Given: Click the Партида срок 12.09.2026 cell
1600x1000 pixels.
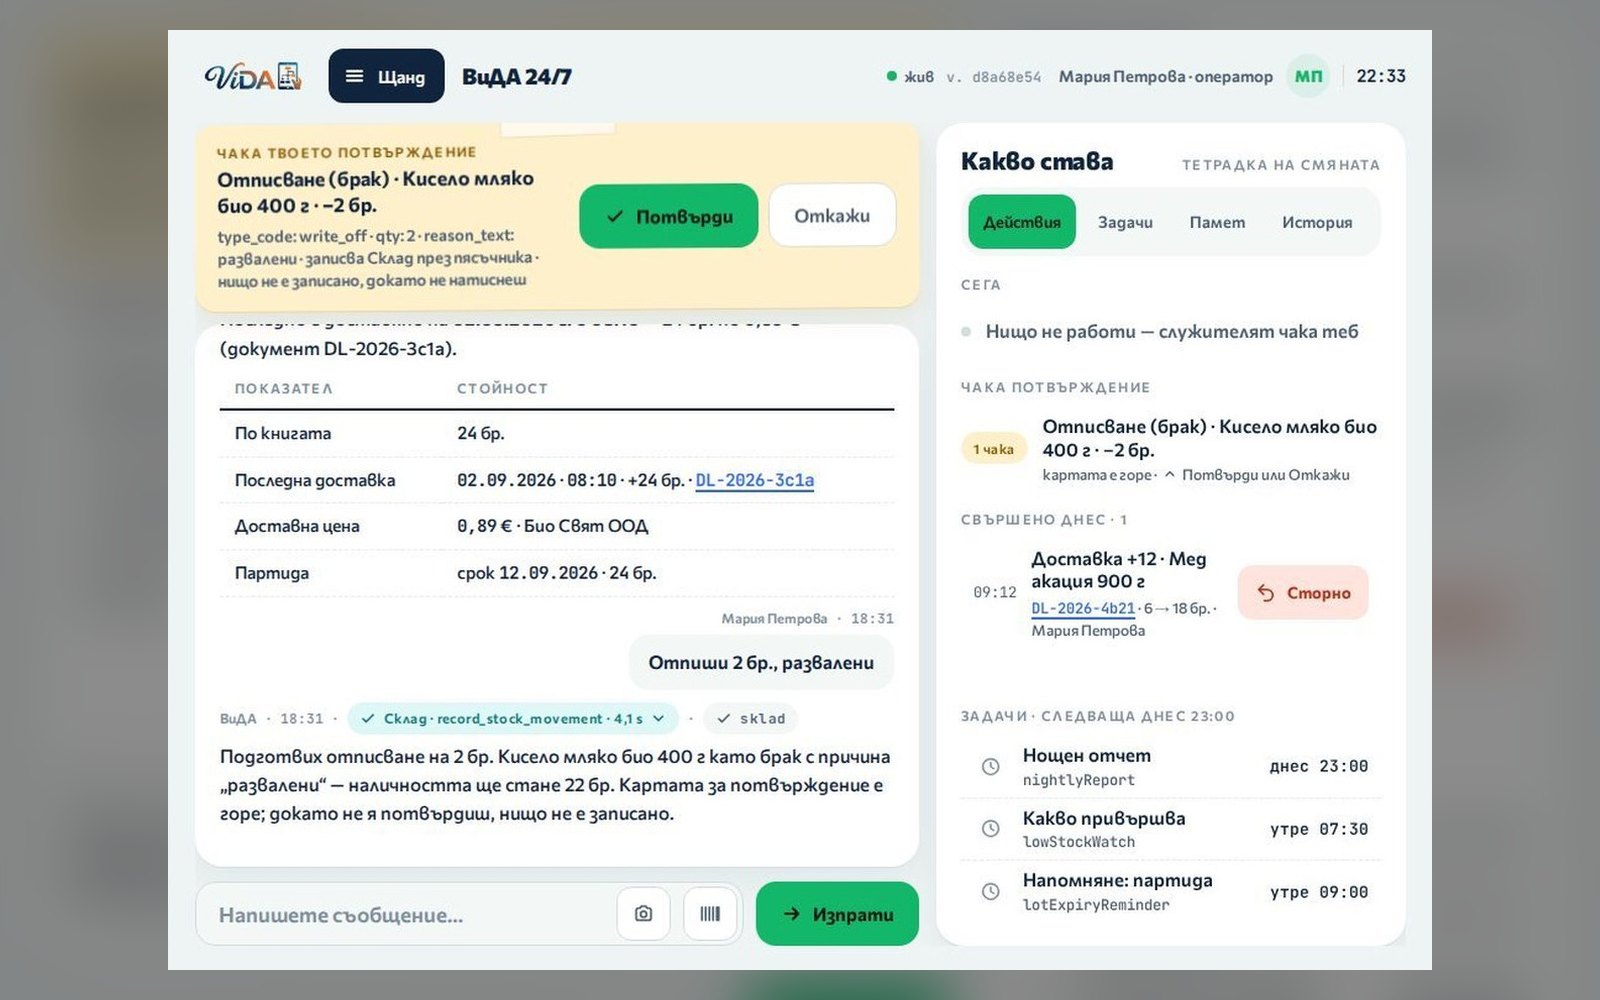Looking at the screenshot, I should (557, 573).
